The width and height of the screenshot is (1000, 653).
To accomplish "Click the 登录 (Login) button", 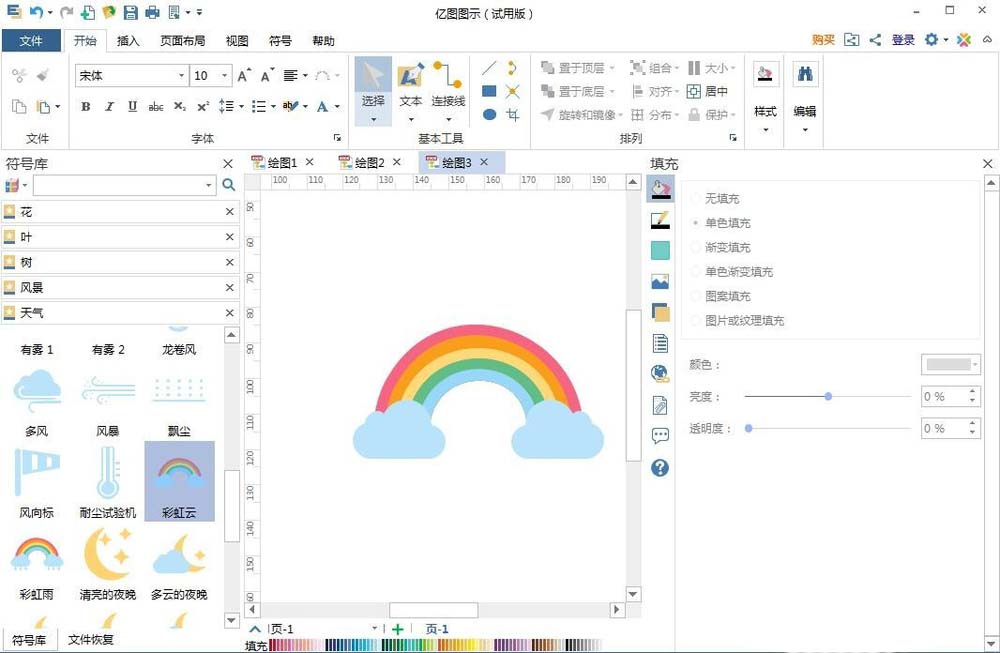I will (903, 40).
